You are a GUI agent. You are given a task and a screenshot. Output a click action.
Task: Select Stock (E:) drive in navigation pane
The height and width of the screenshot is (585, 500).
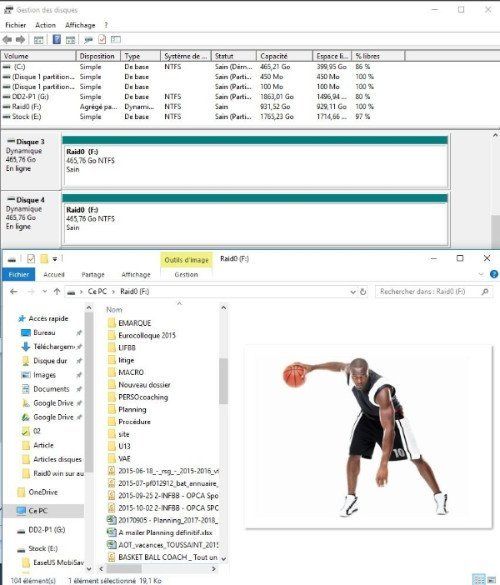43,548
